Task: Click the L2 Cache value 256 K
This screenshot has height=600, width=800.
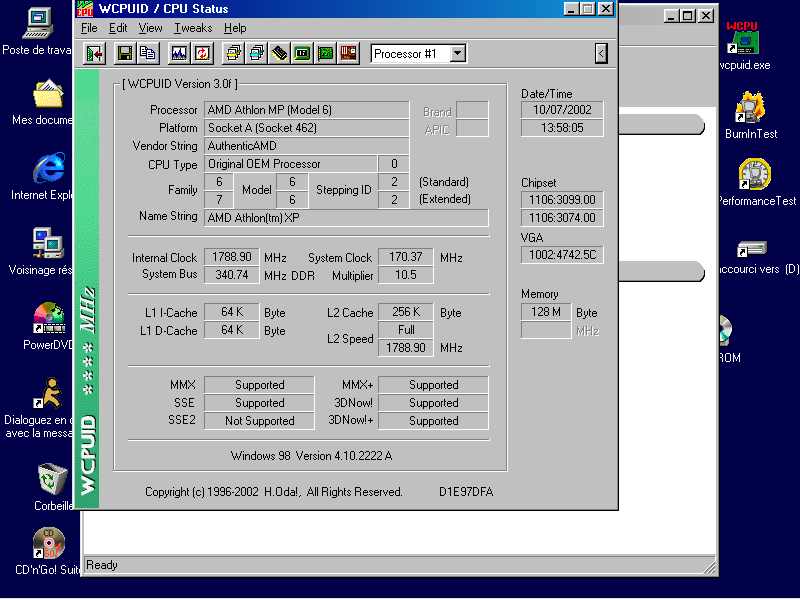Action: 406,312
